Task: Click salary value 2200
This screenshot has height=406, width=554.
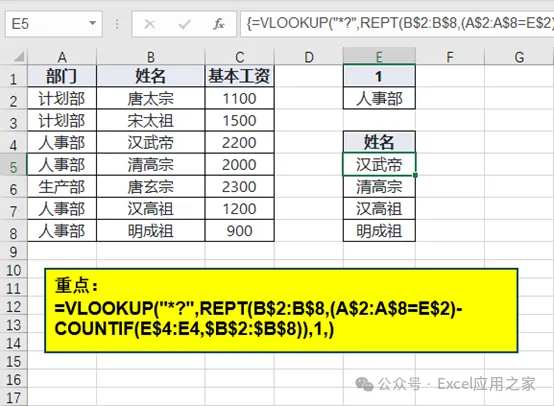Action: coord(240,143)
